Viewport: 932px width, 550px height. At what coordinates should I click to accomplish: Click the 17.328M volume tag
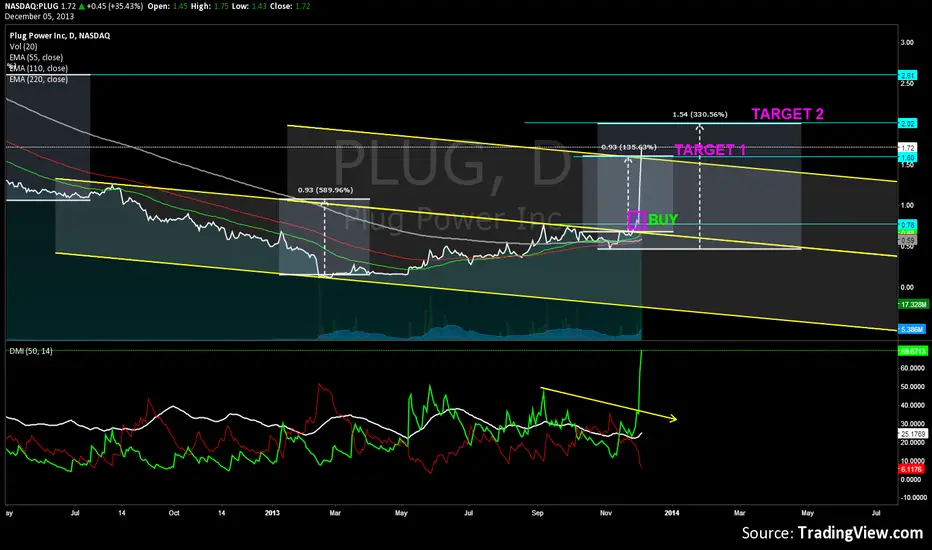[913, 304]
